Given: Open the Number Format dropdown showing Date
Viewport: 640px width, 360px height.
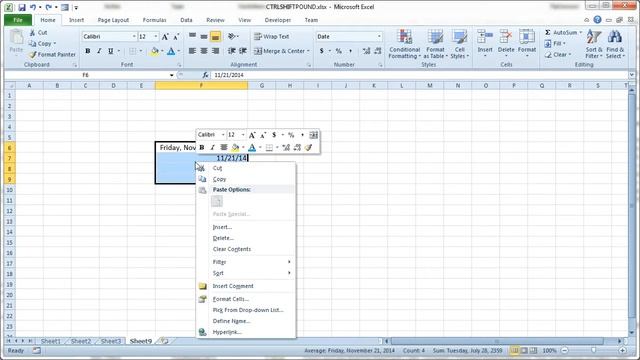Looking at the screenshot, I should 379,37.
